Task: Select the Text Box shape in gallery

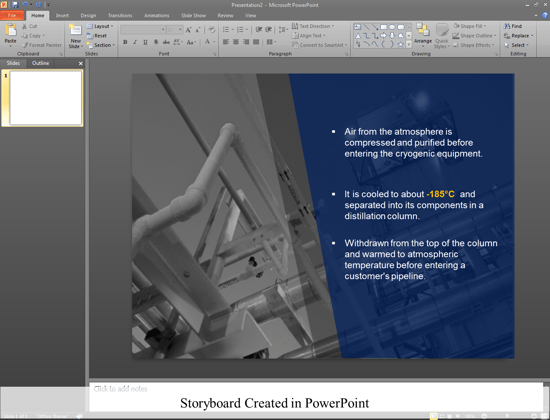Action: (x=357, y=27)
